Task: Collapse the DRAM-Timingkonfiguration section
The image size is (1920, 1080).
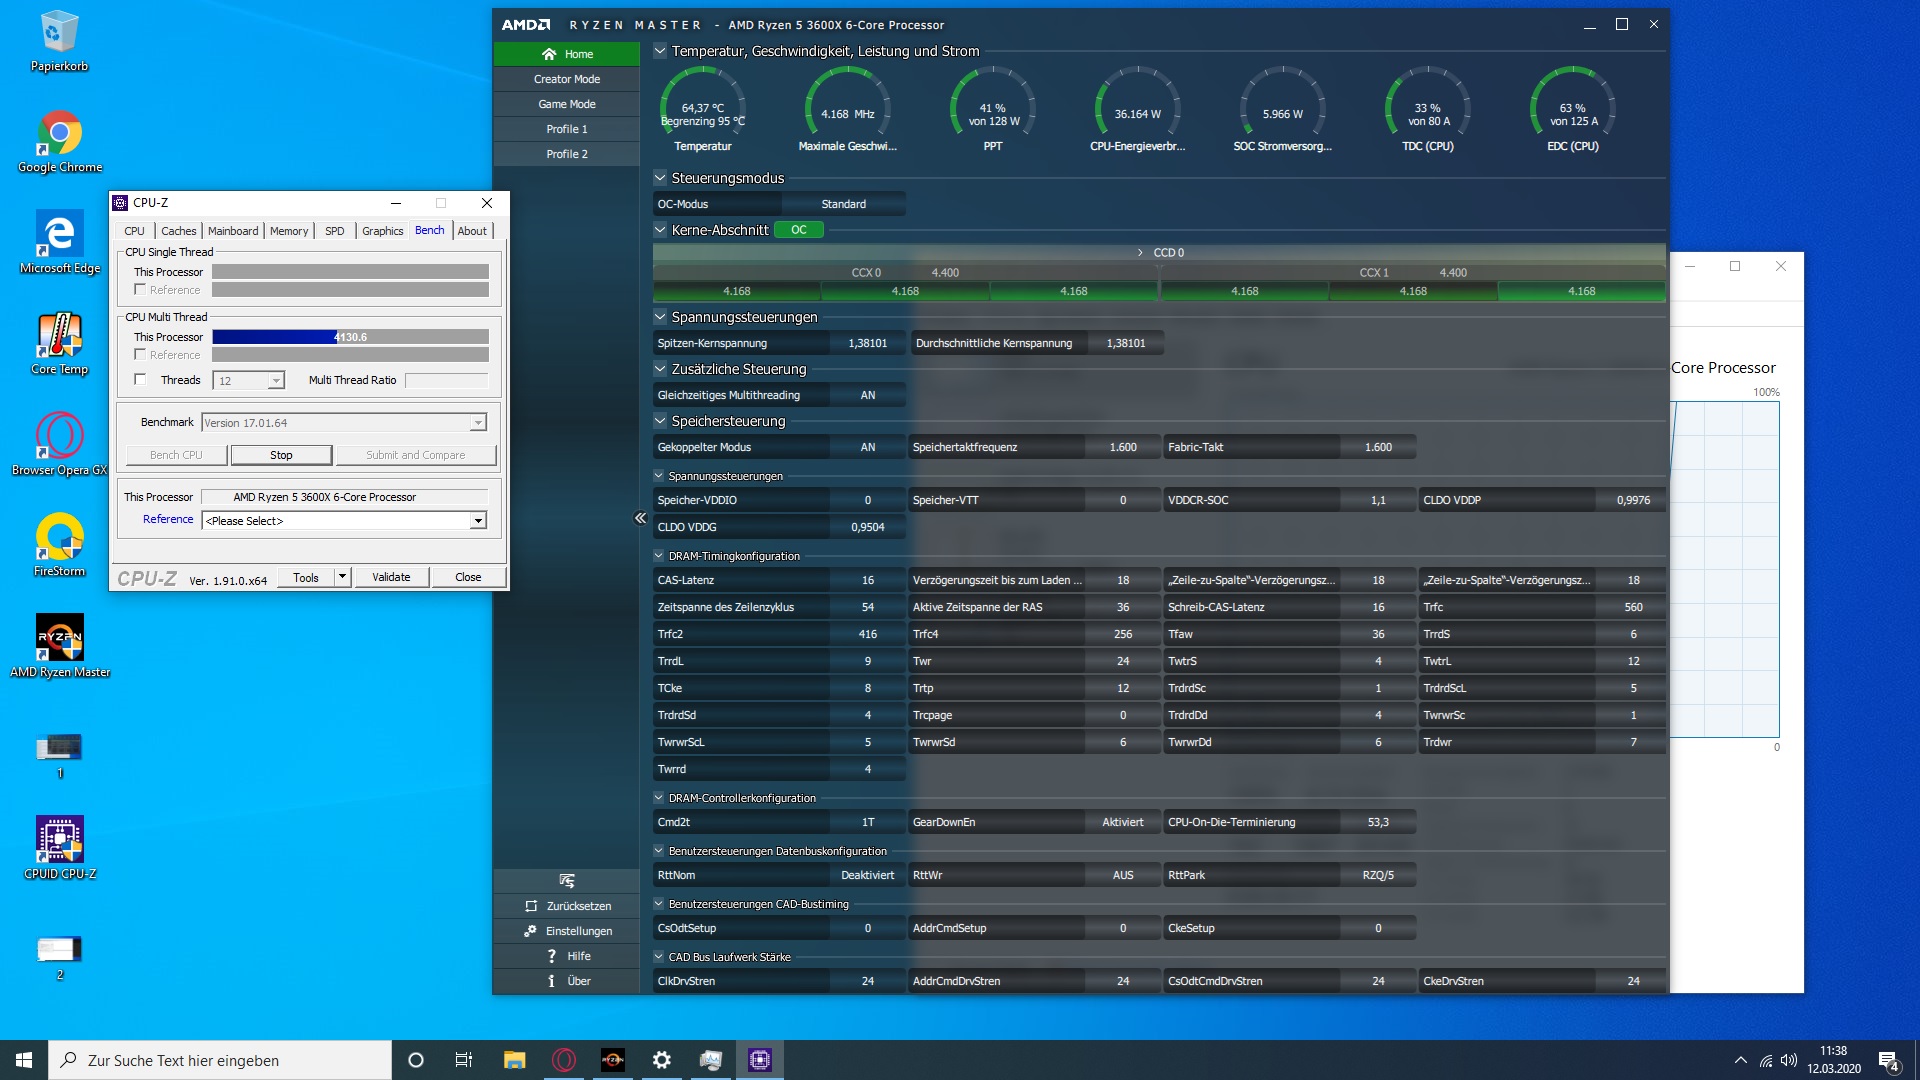Action: pyautogui.click(x=659, y=556)
